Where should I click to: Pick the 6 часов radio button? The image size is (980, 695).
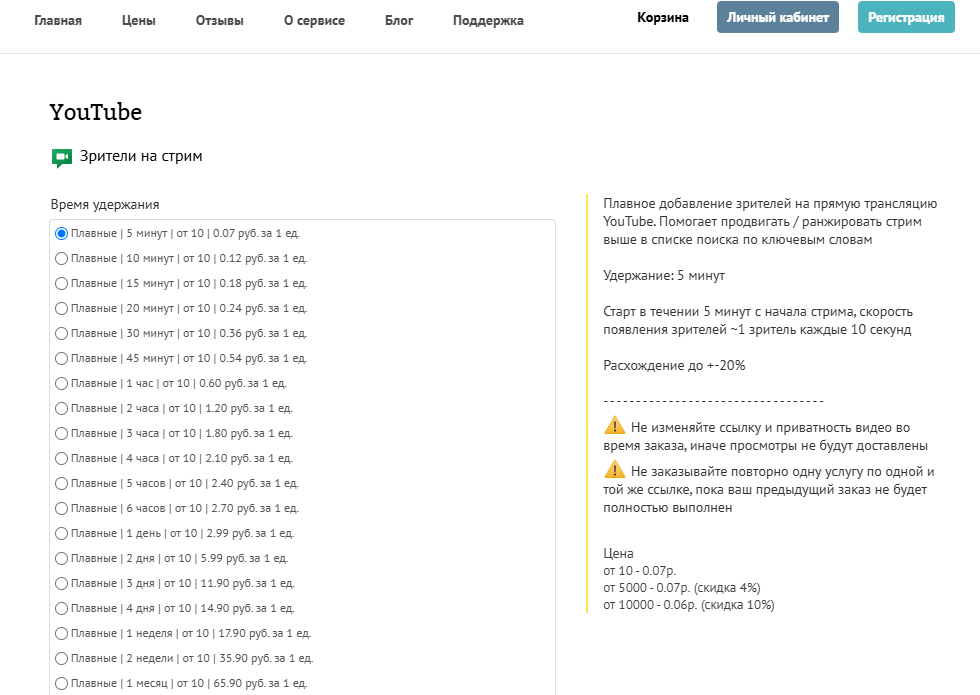pos(61,508)
